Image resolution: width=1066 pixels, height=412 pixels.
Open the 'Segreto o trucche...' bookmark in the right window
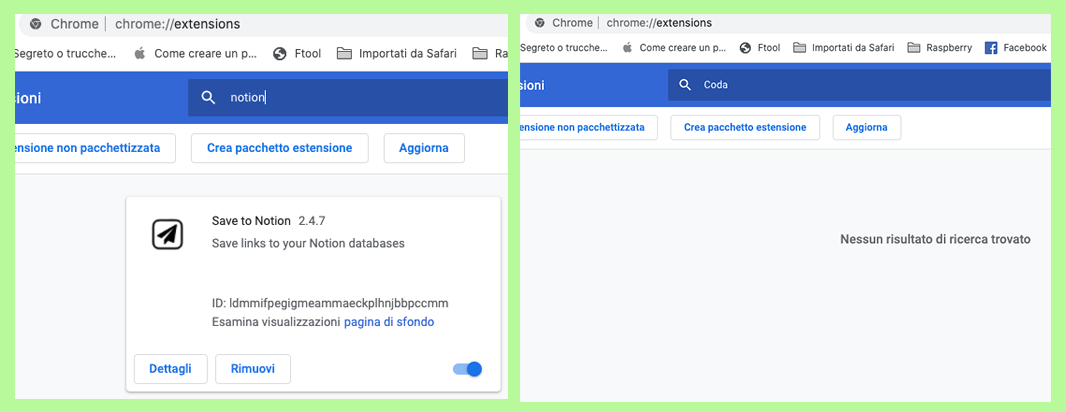[x=564, y=47]
